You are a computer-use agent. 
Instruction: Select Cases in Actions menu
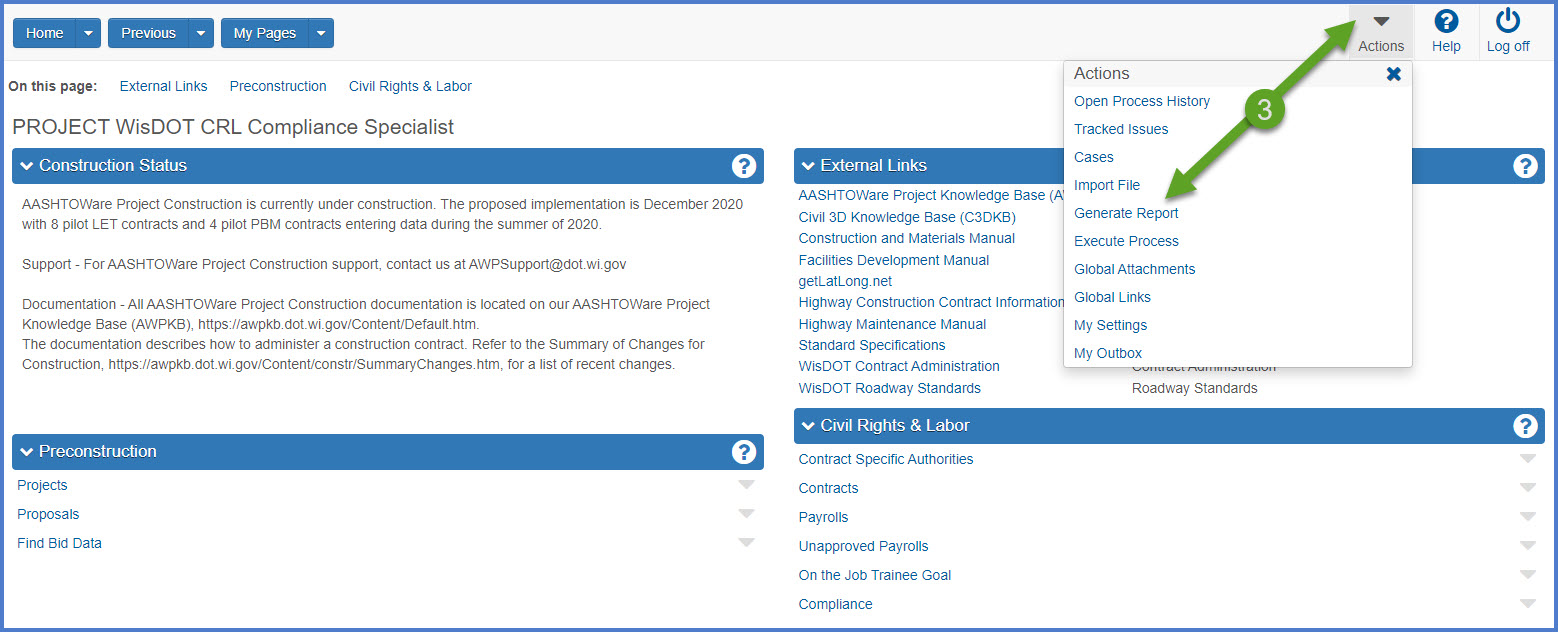pyautogui.click(x=1094, y=157)
